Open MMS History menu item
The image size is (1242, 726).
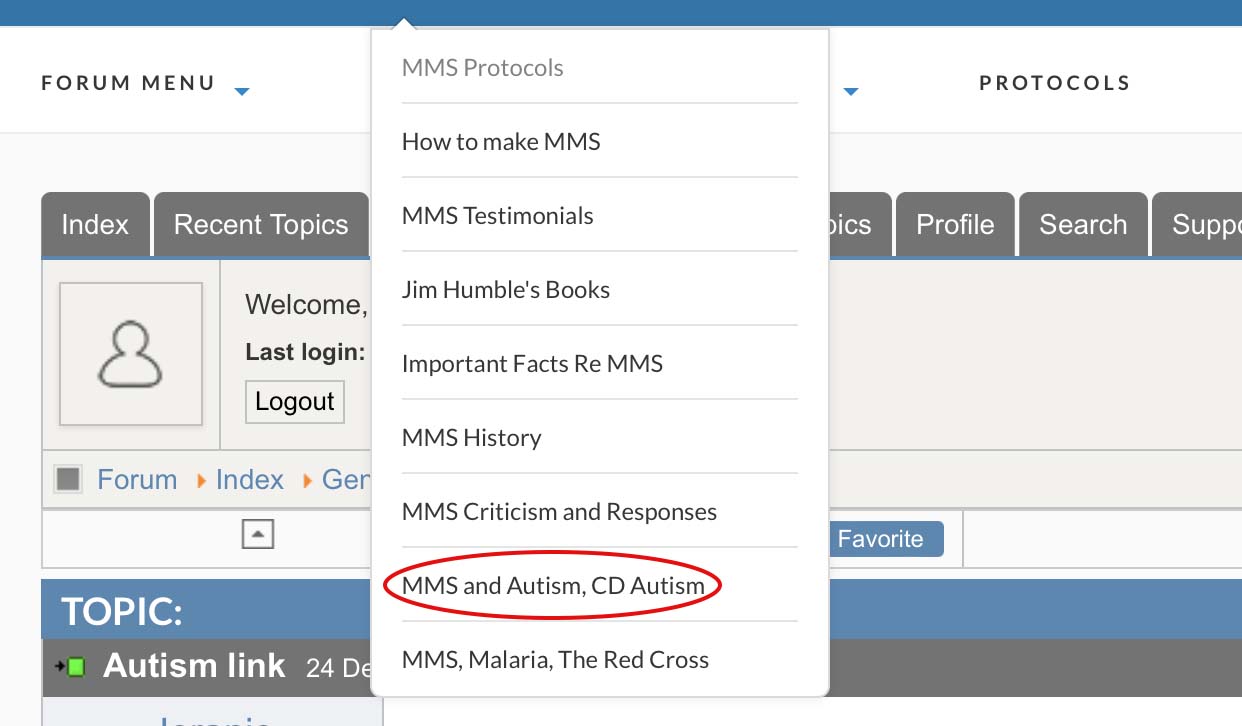coord(471,438)
